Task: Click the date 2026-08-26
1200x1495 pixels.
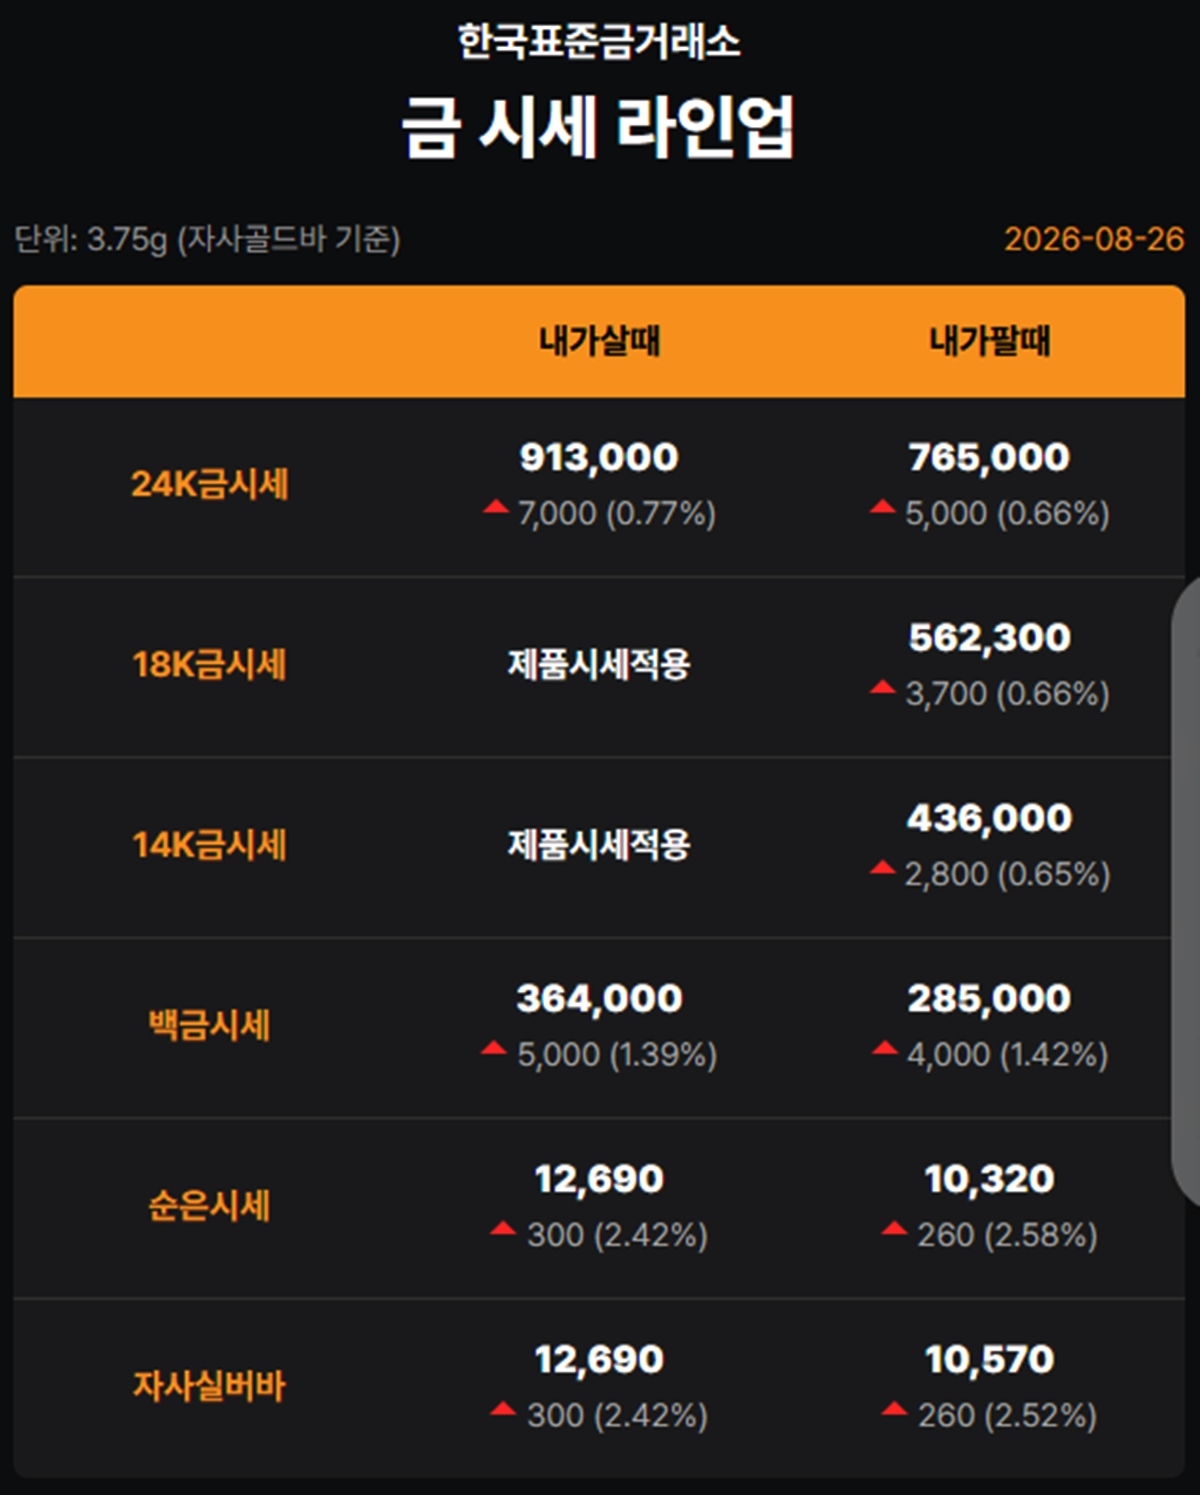Action: pos(1094,239)
